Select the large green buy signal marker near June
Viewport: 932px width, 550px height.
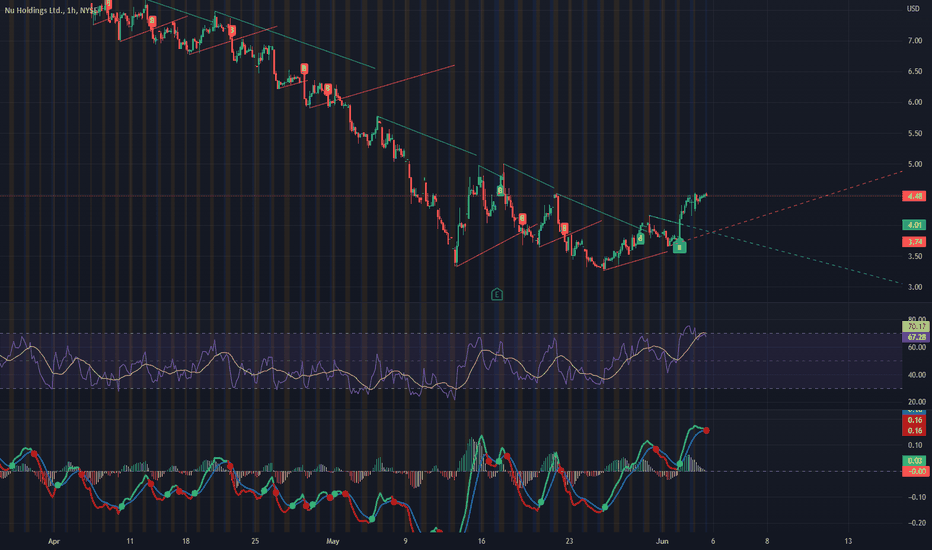(x=679, y=246)
